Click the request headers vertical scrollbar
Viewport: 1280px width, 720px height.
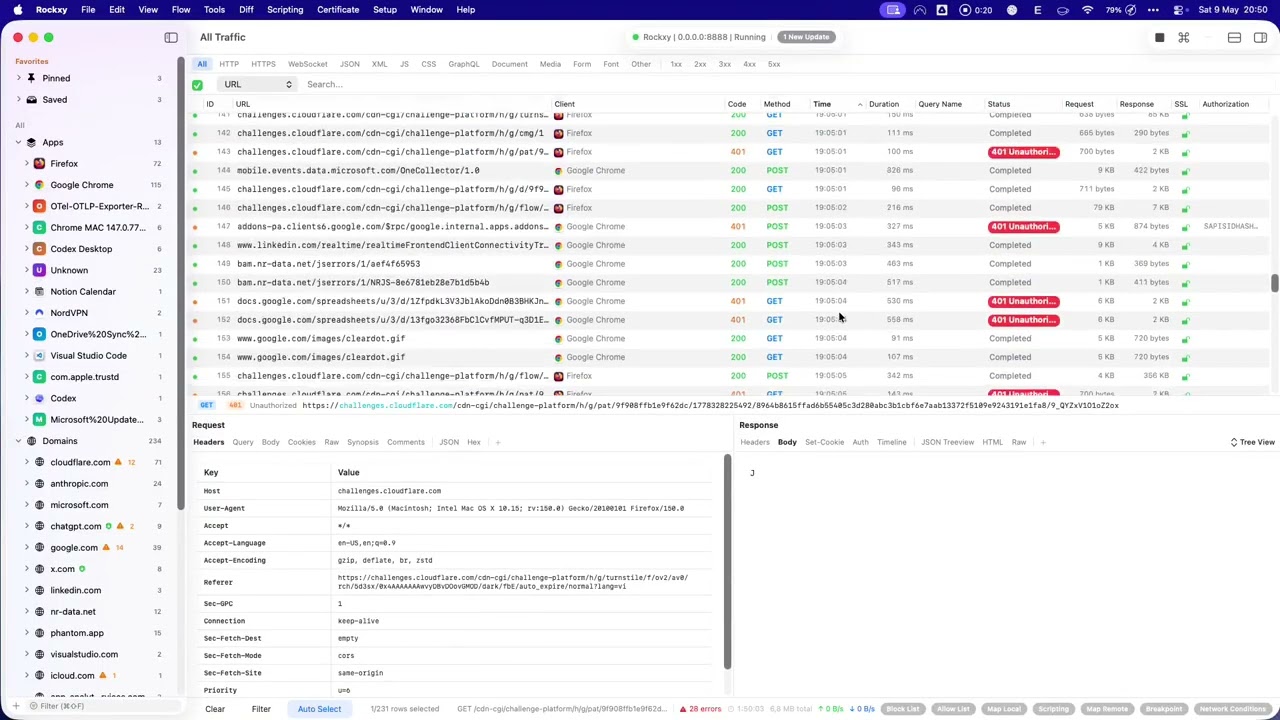(727, 561)
